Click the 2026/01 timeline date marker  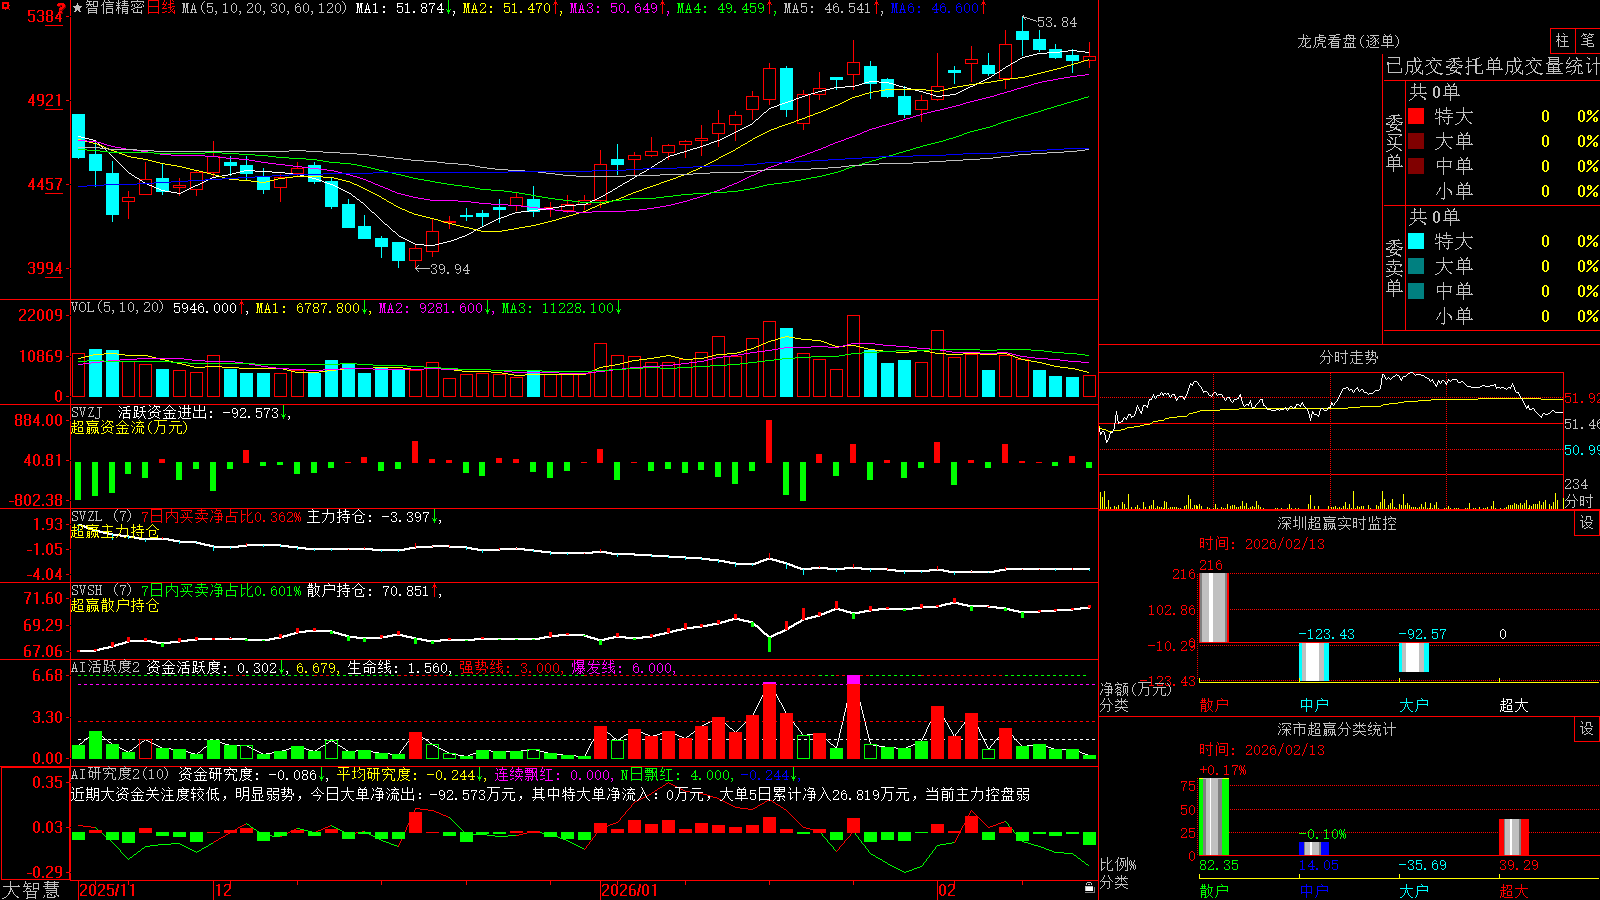(x=630, y=890)
